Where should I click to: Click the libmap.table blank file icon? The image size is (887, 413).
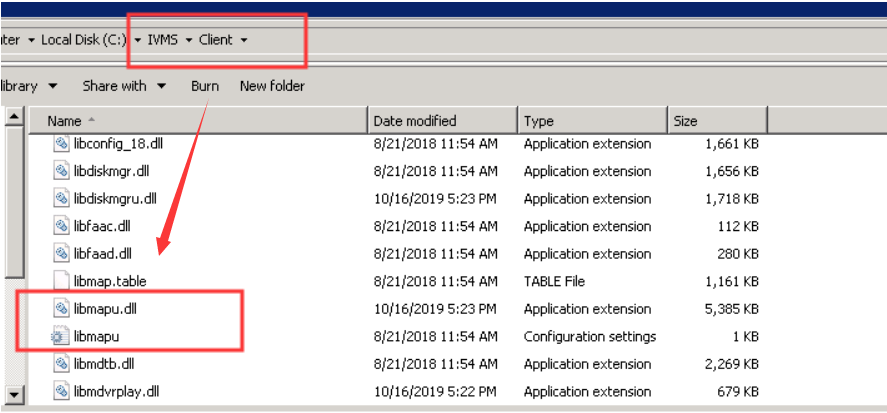pyautogui.click(x=61, y=281)
